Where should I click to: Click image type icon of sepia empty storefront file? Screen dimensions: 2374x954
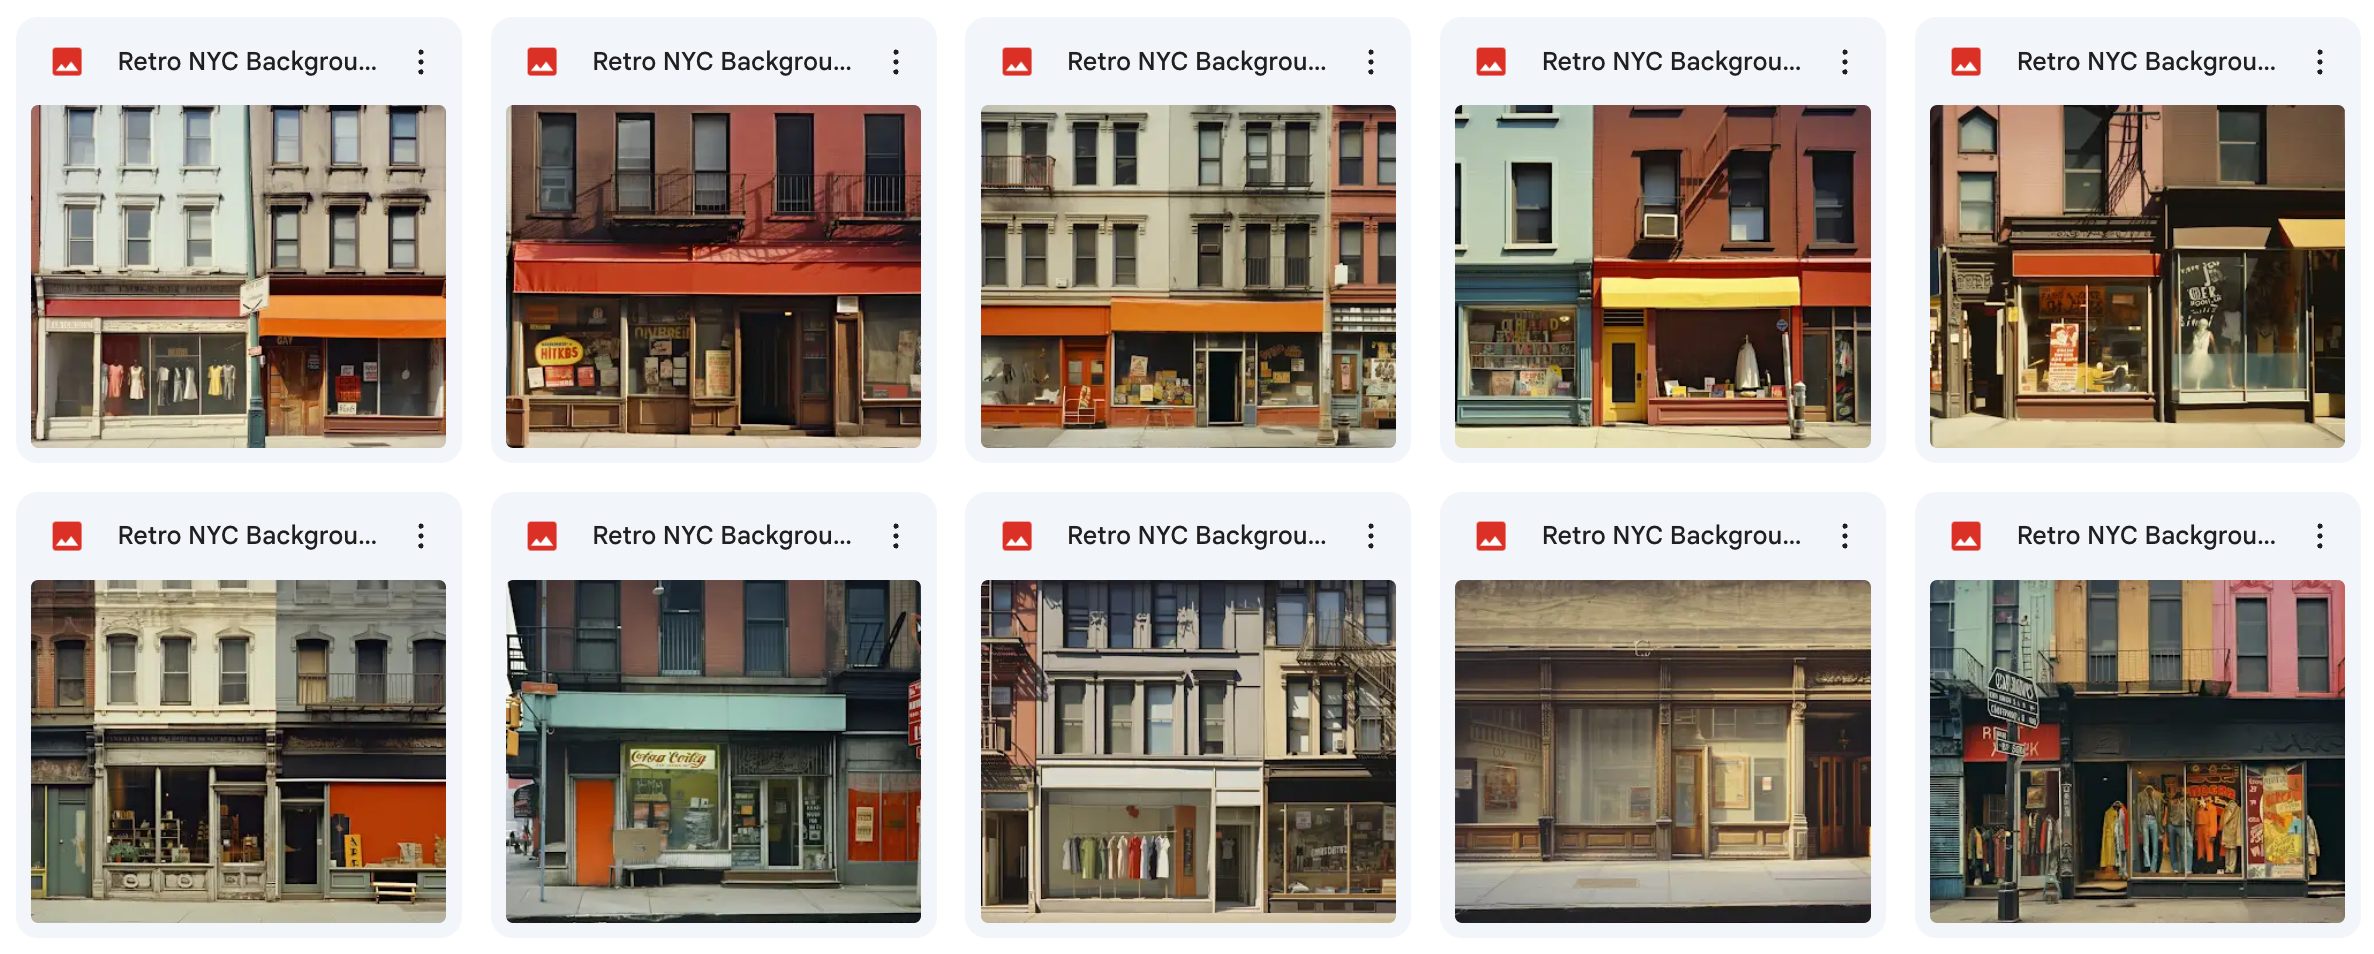pyautogui.click(x=1491, y=536)
